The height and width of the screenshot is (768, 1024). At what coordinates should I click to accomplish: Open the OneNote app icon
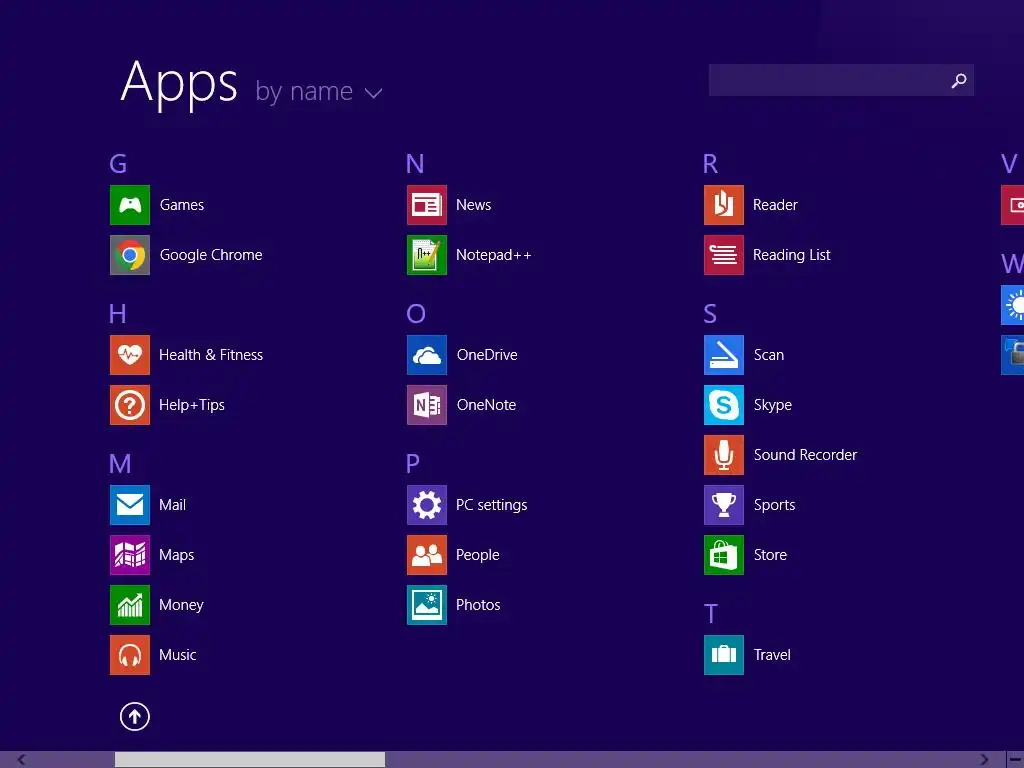(426, 405)
